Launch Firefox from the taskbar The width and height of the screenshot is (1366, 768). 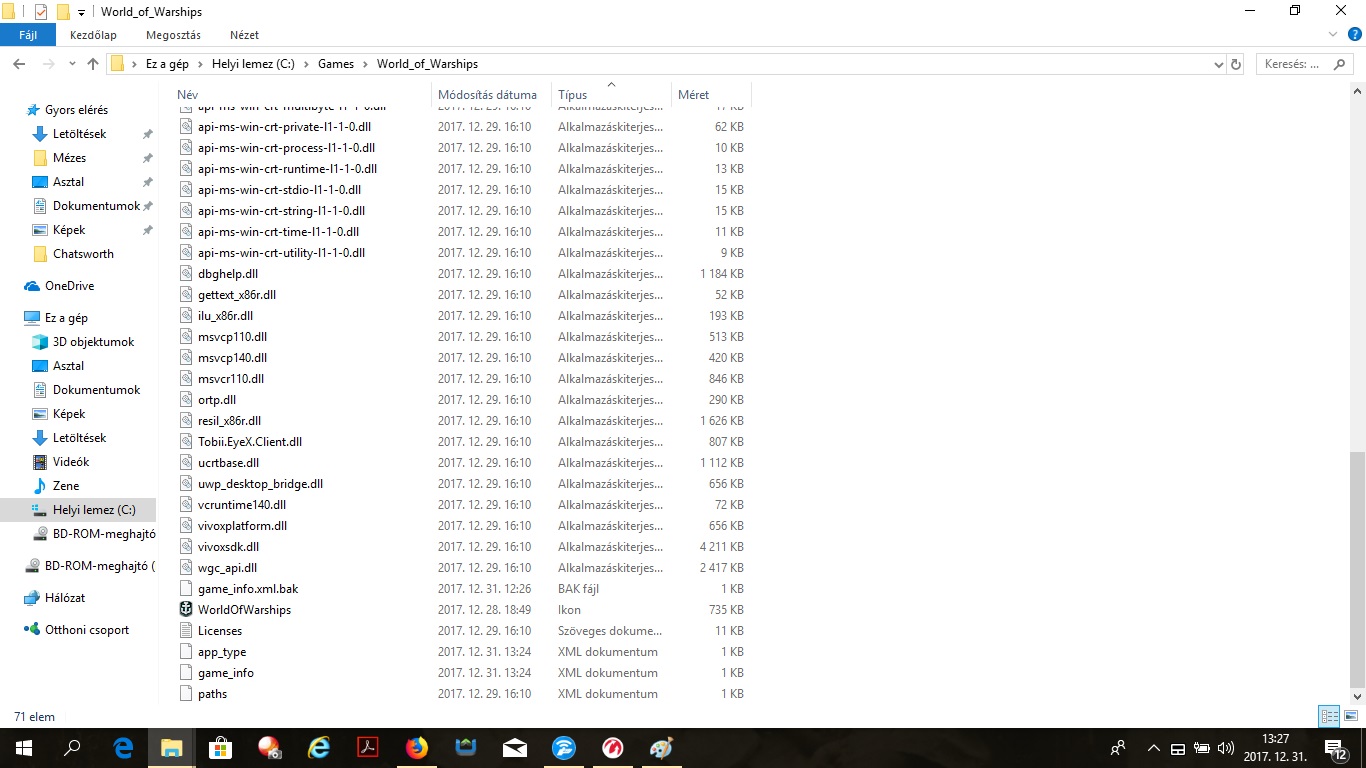click(x=417, y=748)
